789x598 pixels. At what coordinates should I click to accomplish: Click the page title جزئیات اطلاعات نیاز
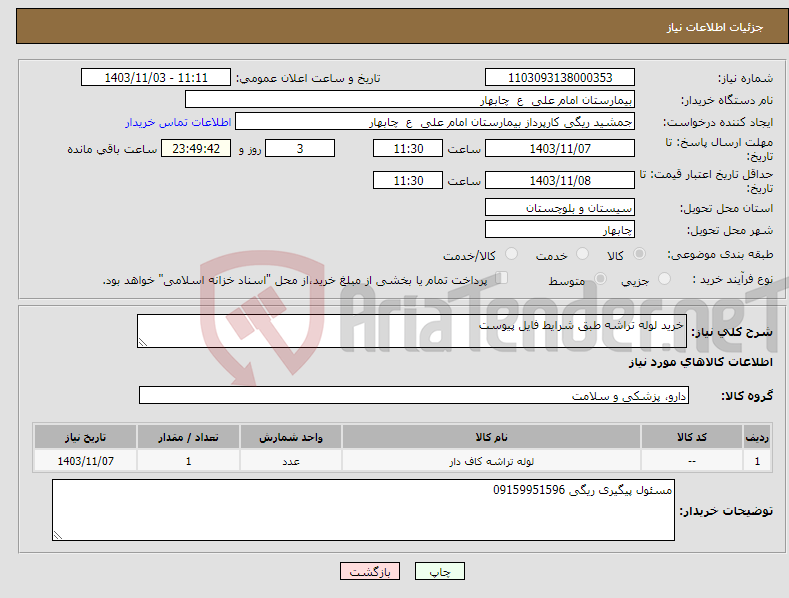point(715,27)
